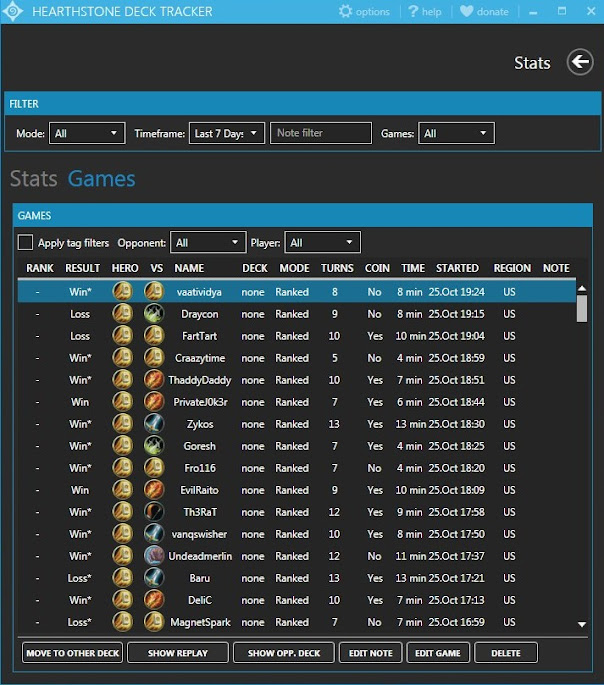Click the scrollbar down arrow

pos(582,624)
